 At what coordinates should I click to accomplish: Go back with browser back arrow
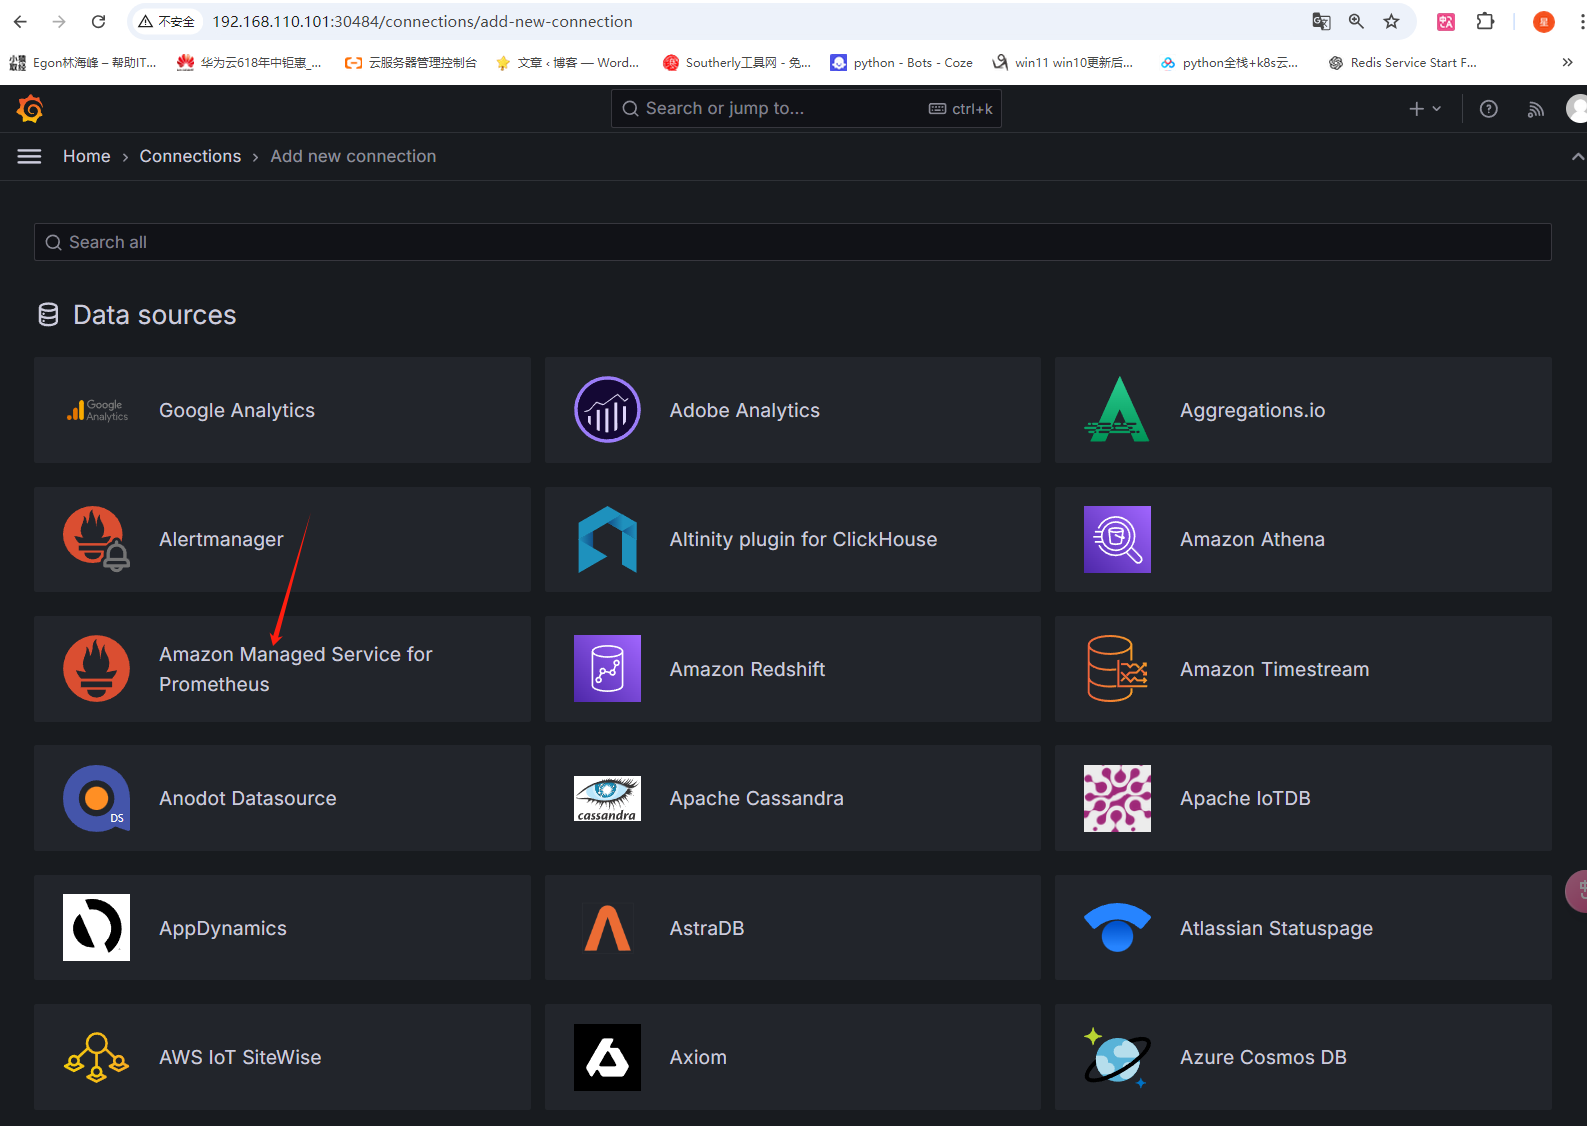point(20,21)
